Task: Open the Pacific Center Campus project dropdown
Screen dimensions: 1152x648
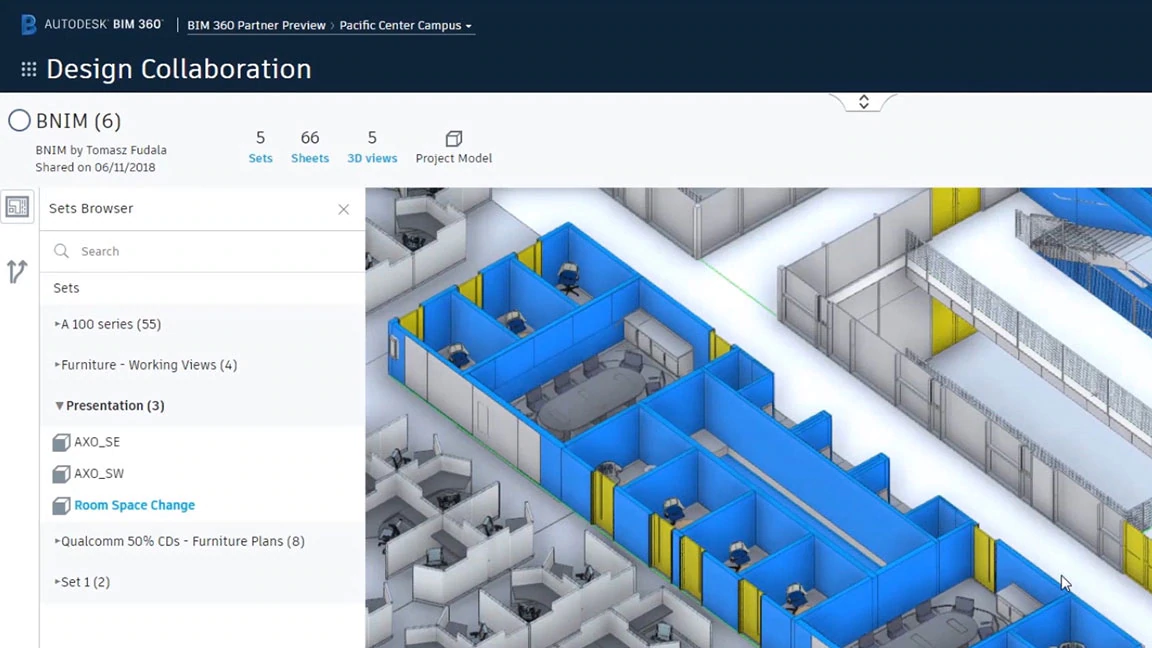Action: tap(405, 25)
